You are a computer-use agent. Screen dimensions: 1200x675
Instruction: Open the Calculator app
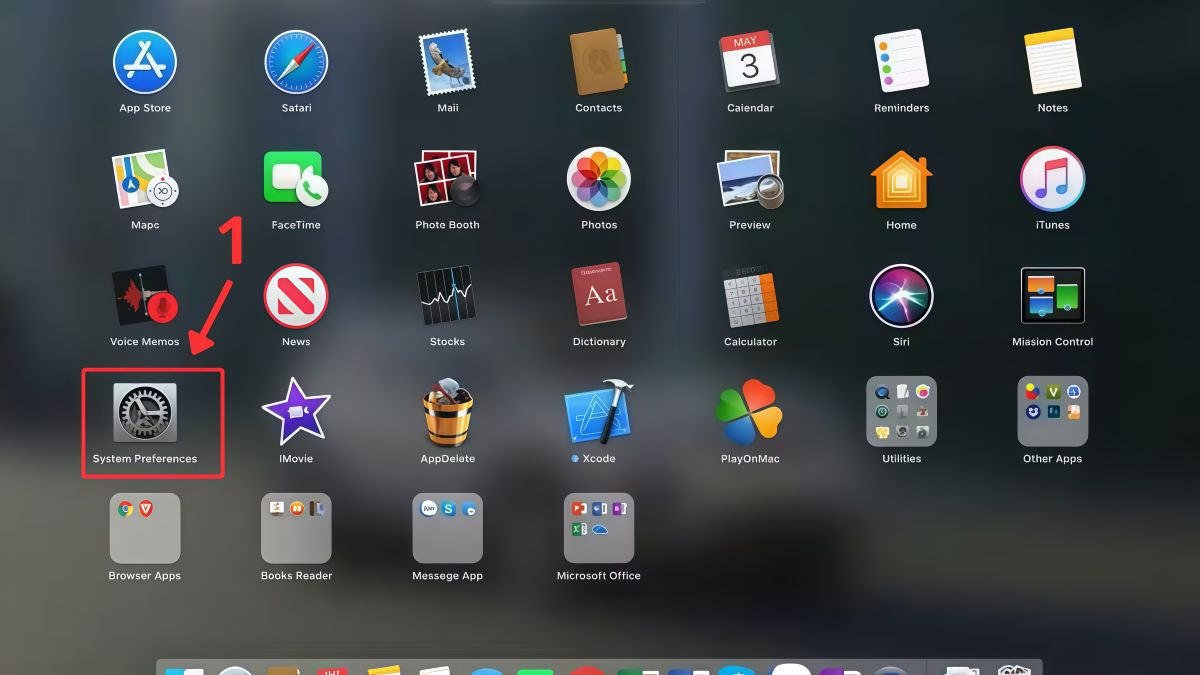pyautogui.click(x=750, y=296)
